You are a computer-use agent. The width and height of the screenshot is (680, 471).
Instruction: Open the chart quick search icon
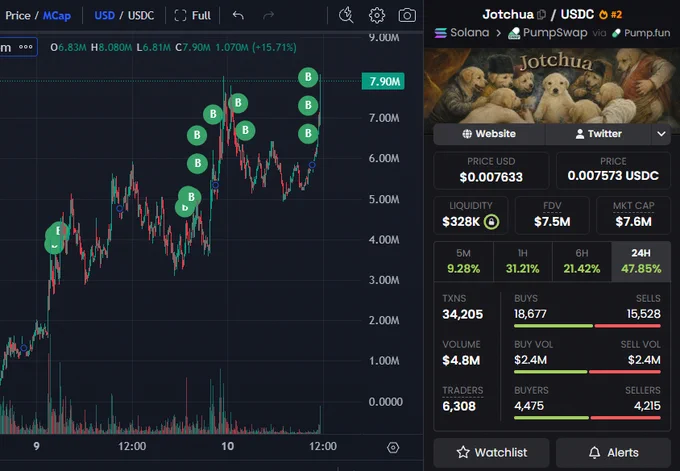(x=346, y=15)
